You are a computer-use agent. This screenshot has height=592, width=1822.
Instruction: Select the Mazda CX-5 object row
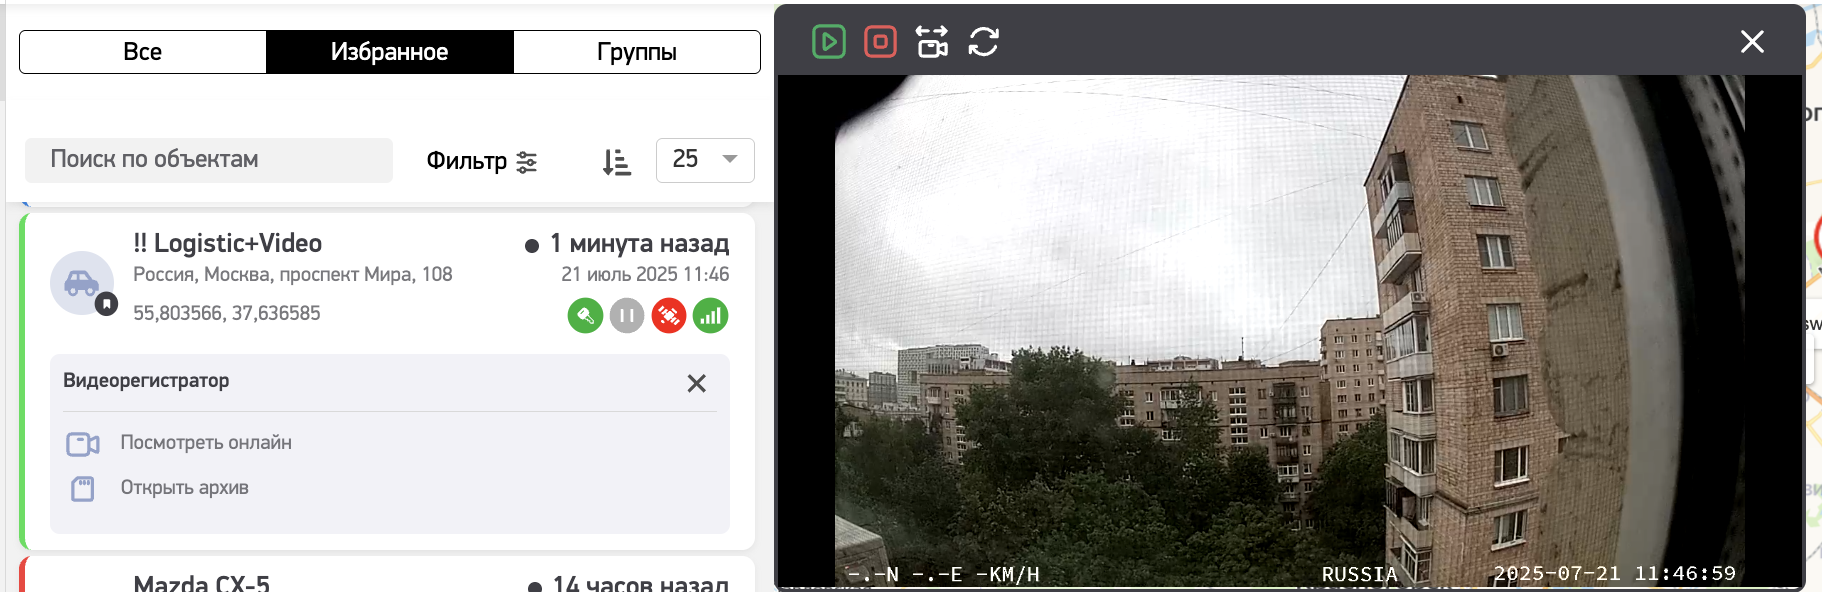pos(388,576)
